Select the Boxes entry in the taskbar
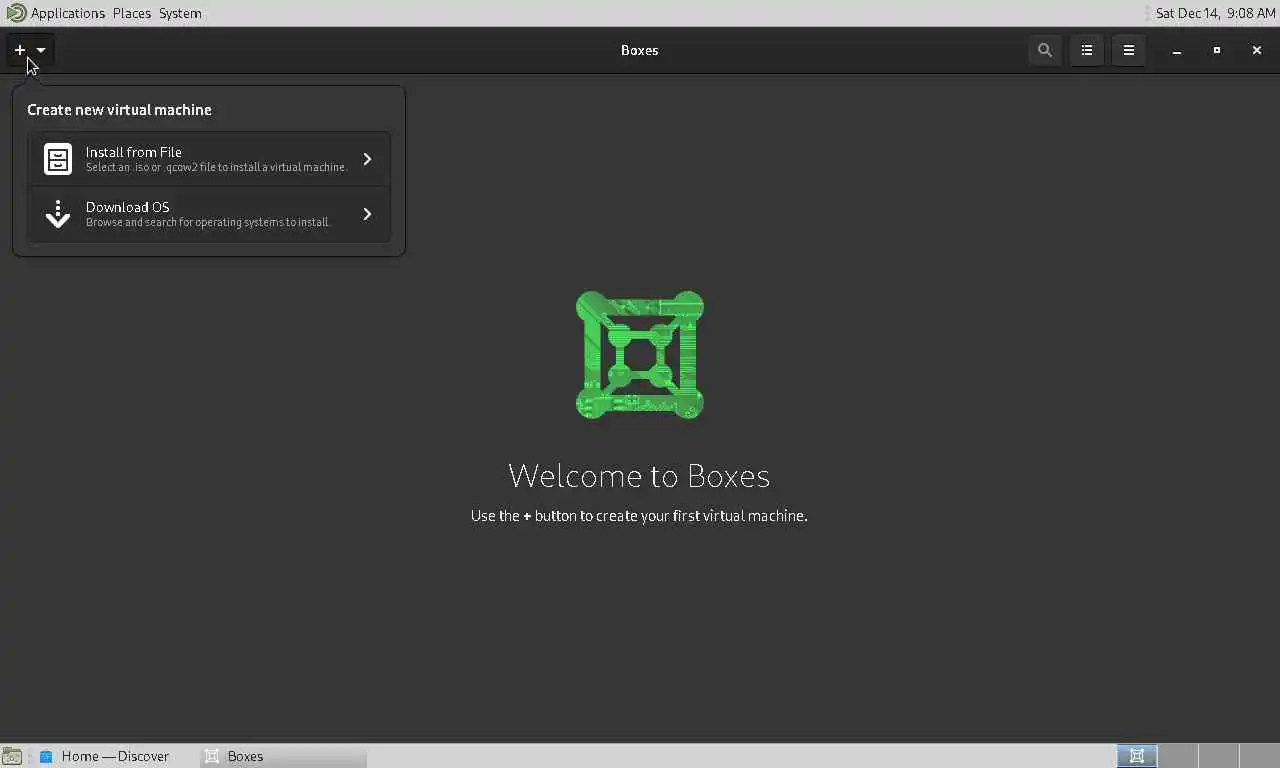Viewport: 1280px width, 768px height. (283, 756)
